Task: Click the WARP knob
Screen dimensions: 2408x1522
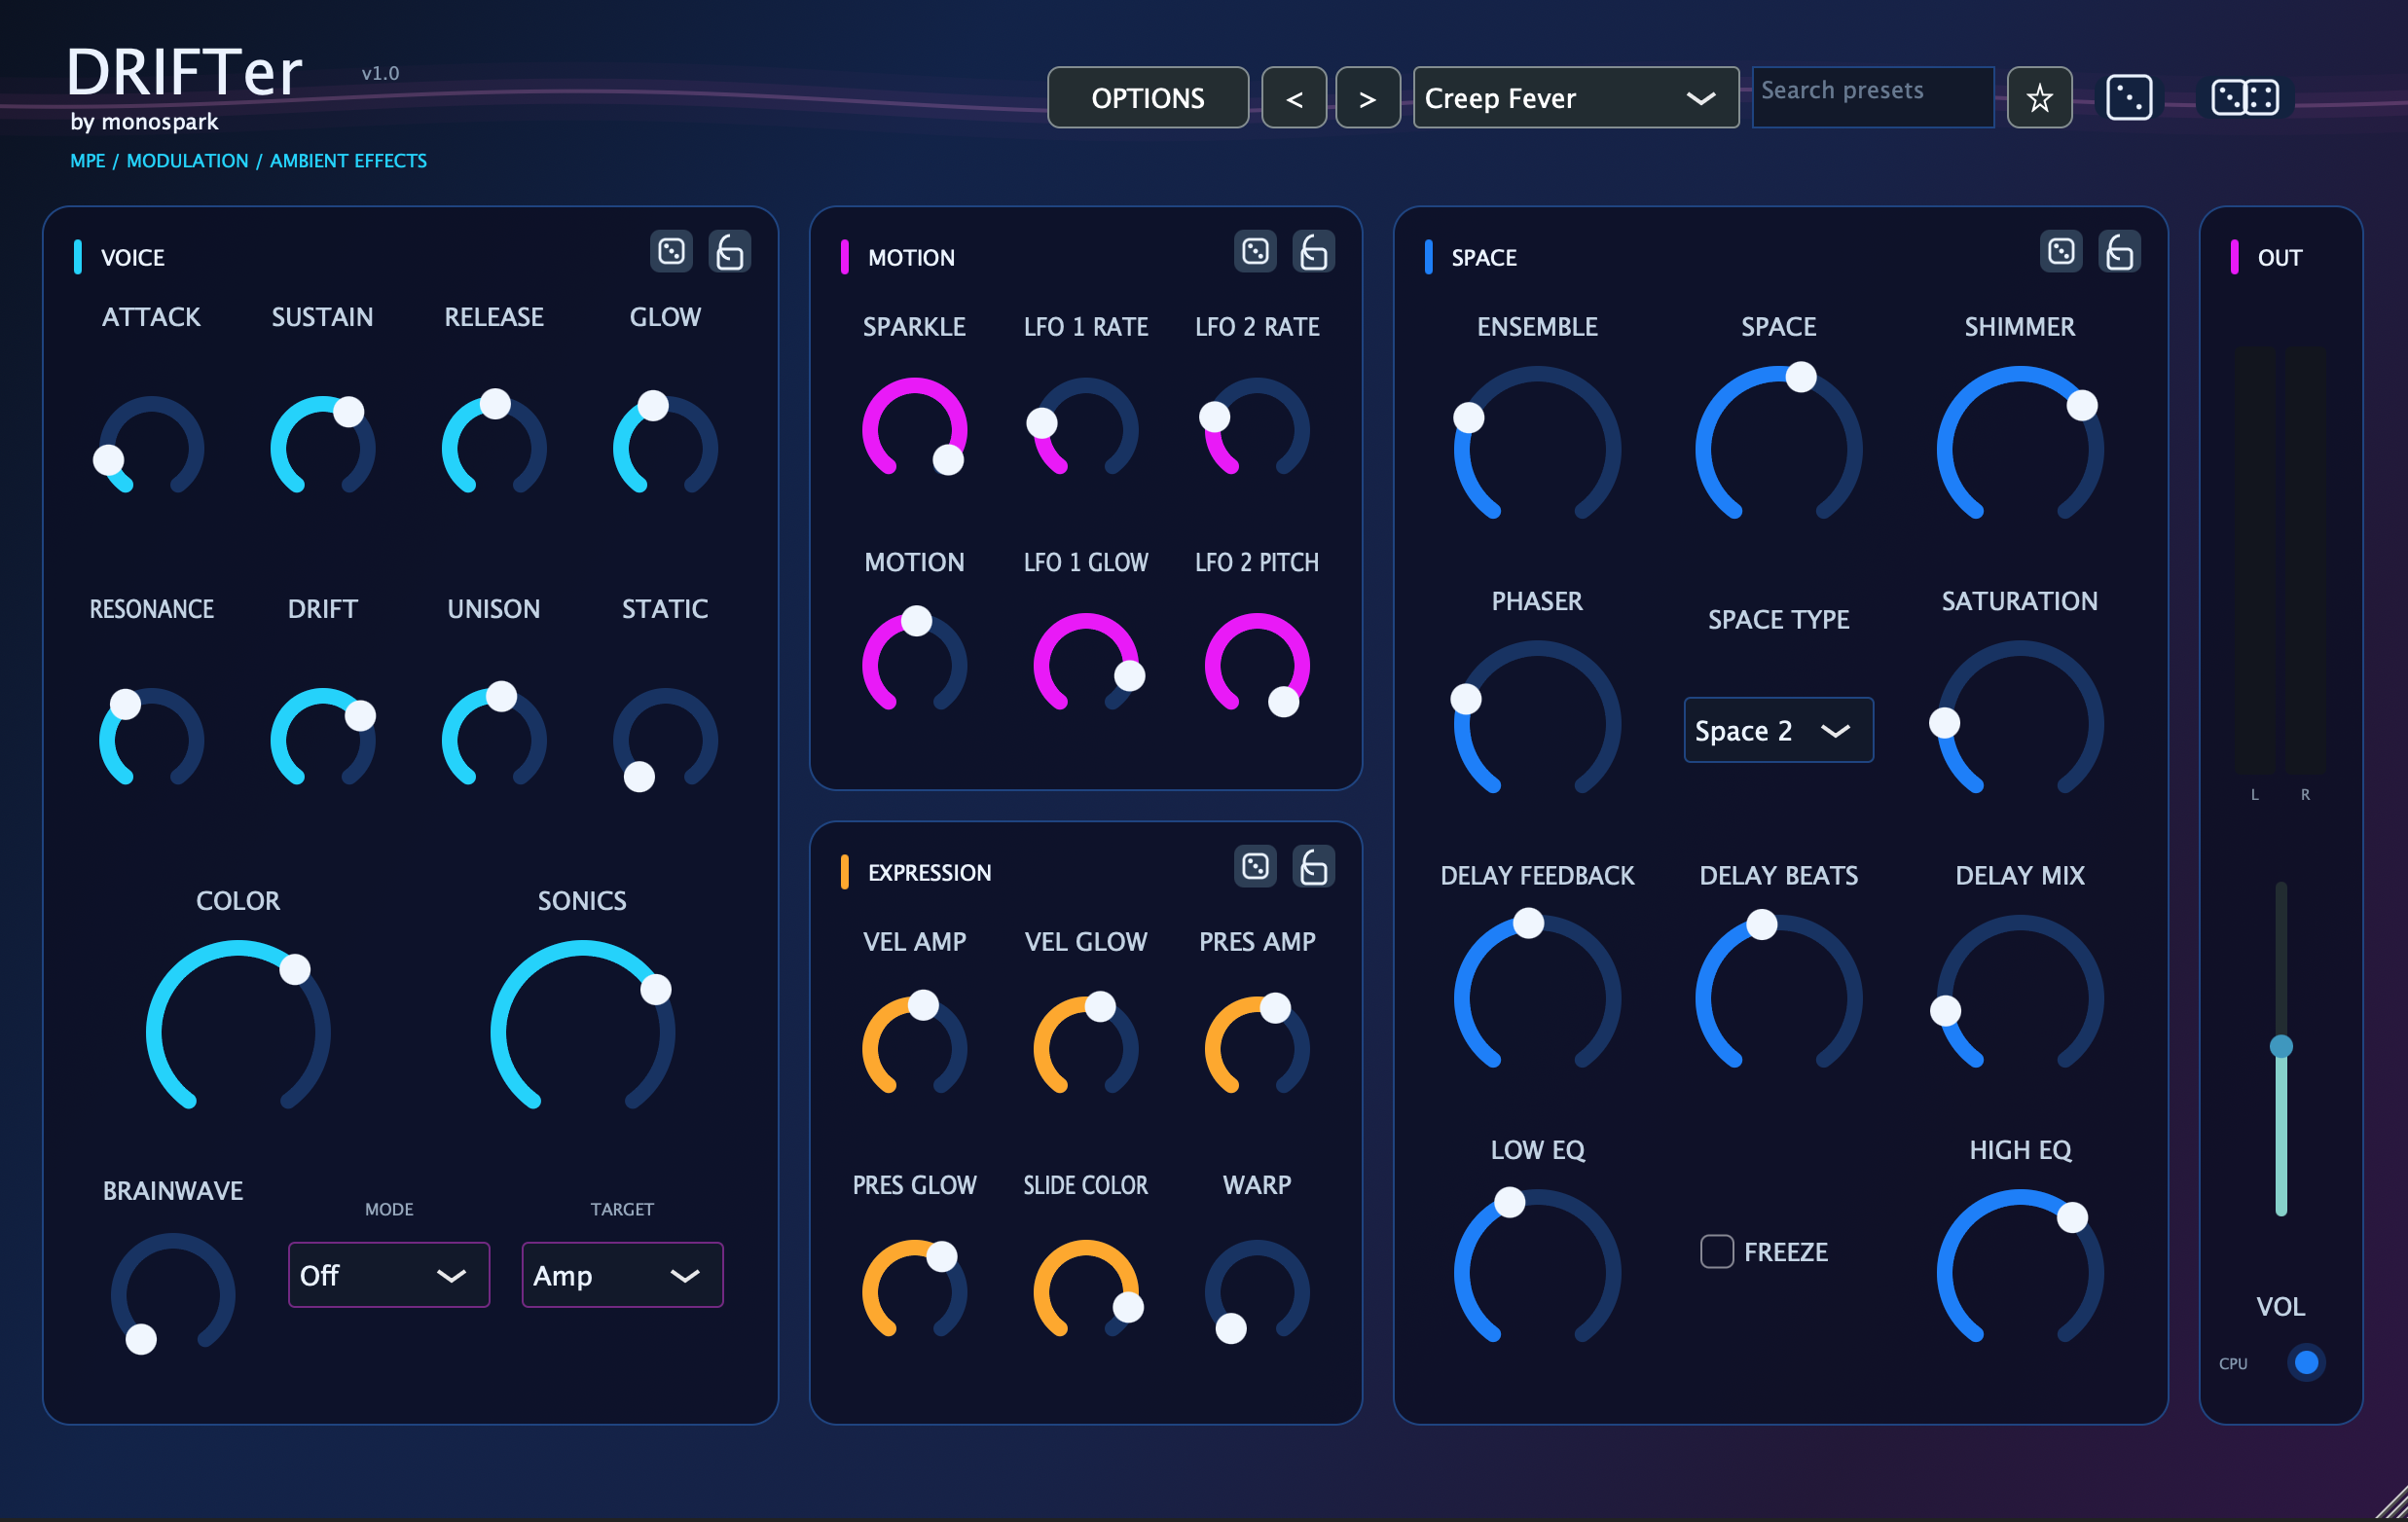Action: tap(1257, 1290)
